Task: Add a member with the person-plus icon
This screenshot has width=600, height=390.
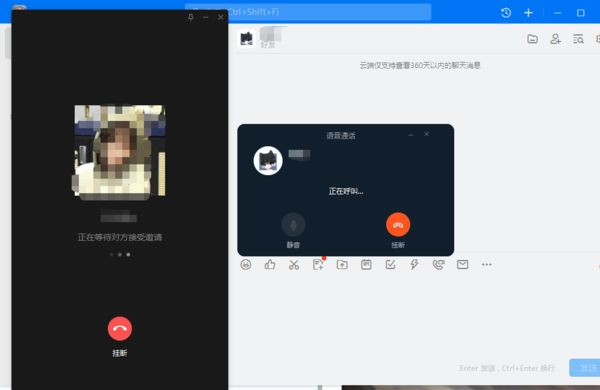Action: click(x=555, y=39)
